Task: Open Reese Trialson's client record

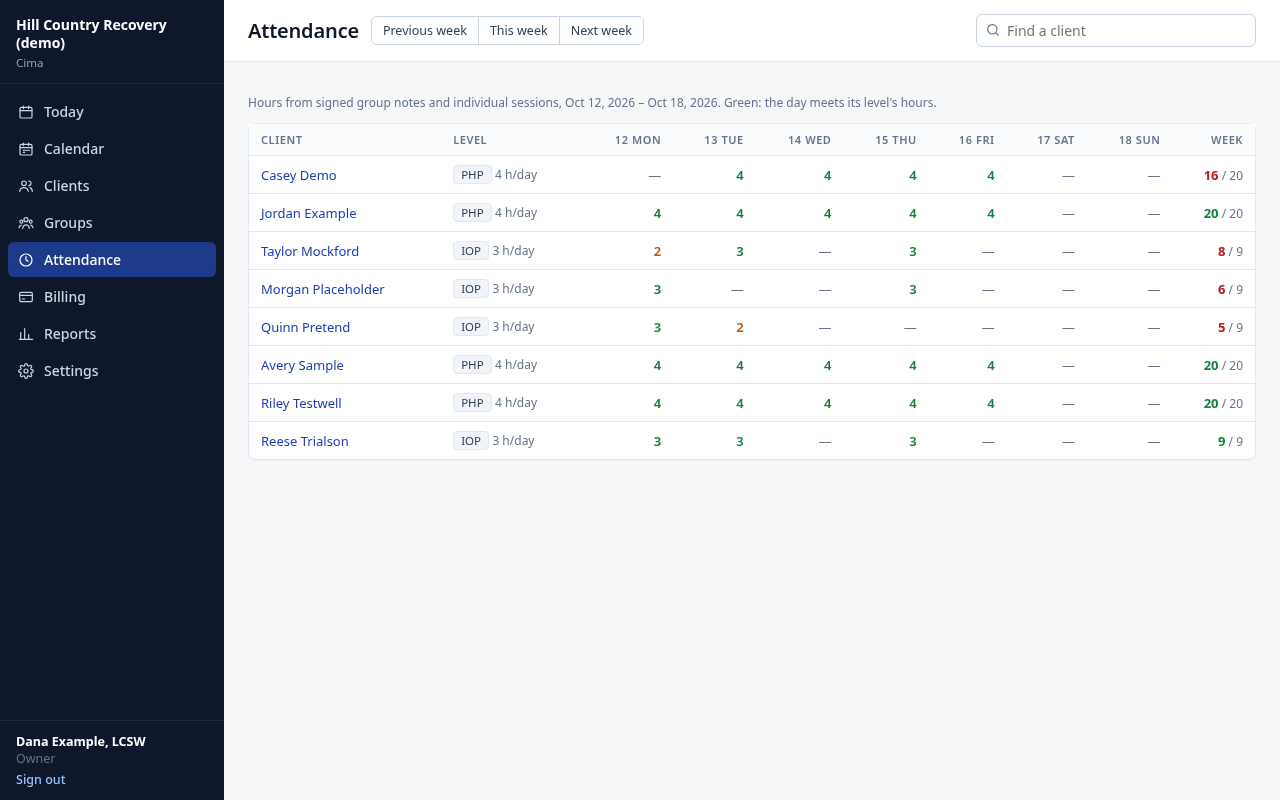Action: (305, 441)
